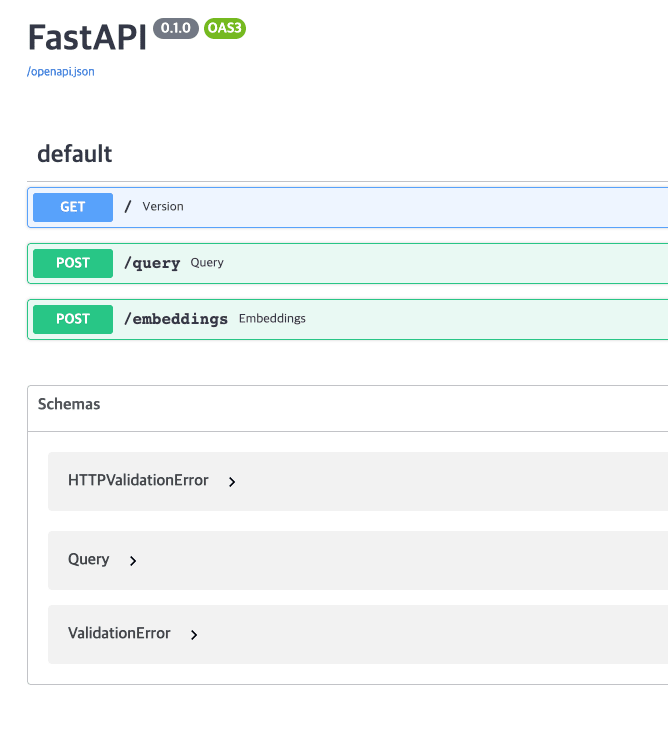Image resolution: width=668 pixels, height=736 pixels.
Task: Click the 'Version' summary in GET row
Action: pyautogui.click(x=163, y=207)
